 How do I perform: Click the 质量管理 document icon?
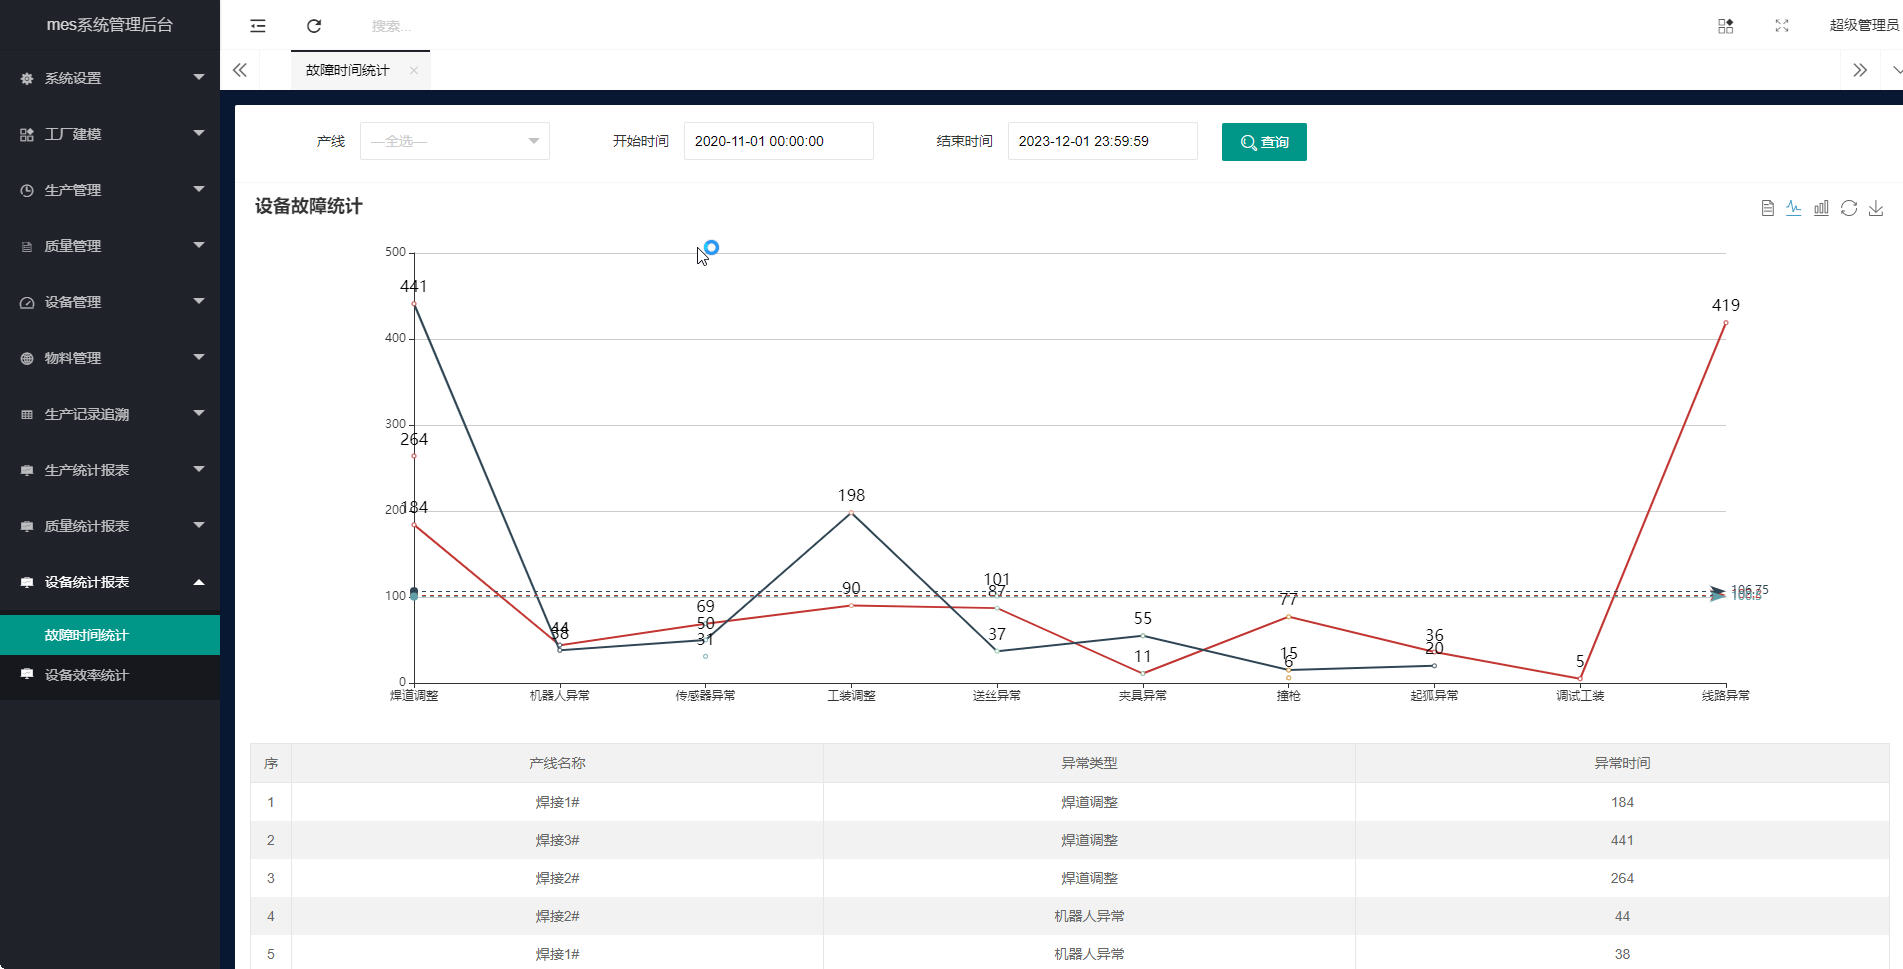click(27, 246)
